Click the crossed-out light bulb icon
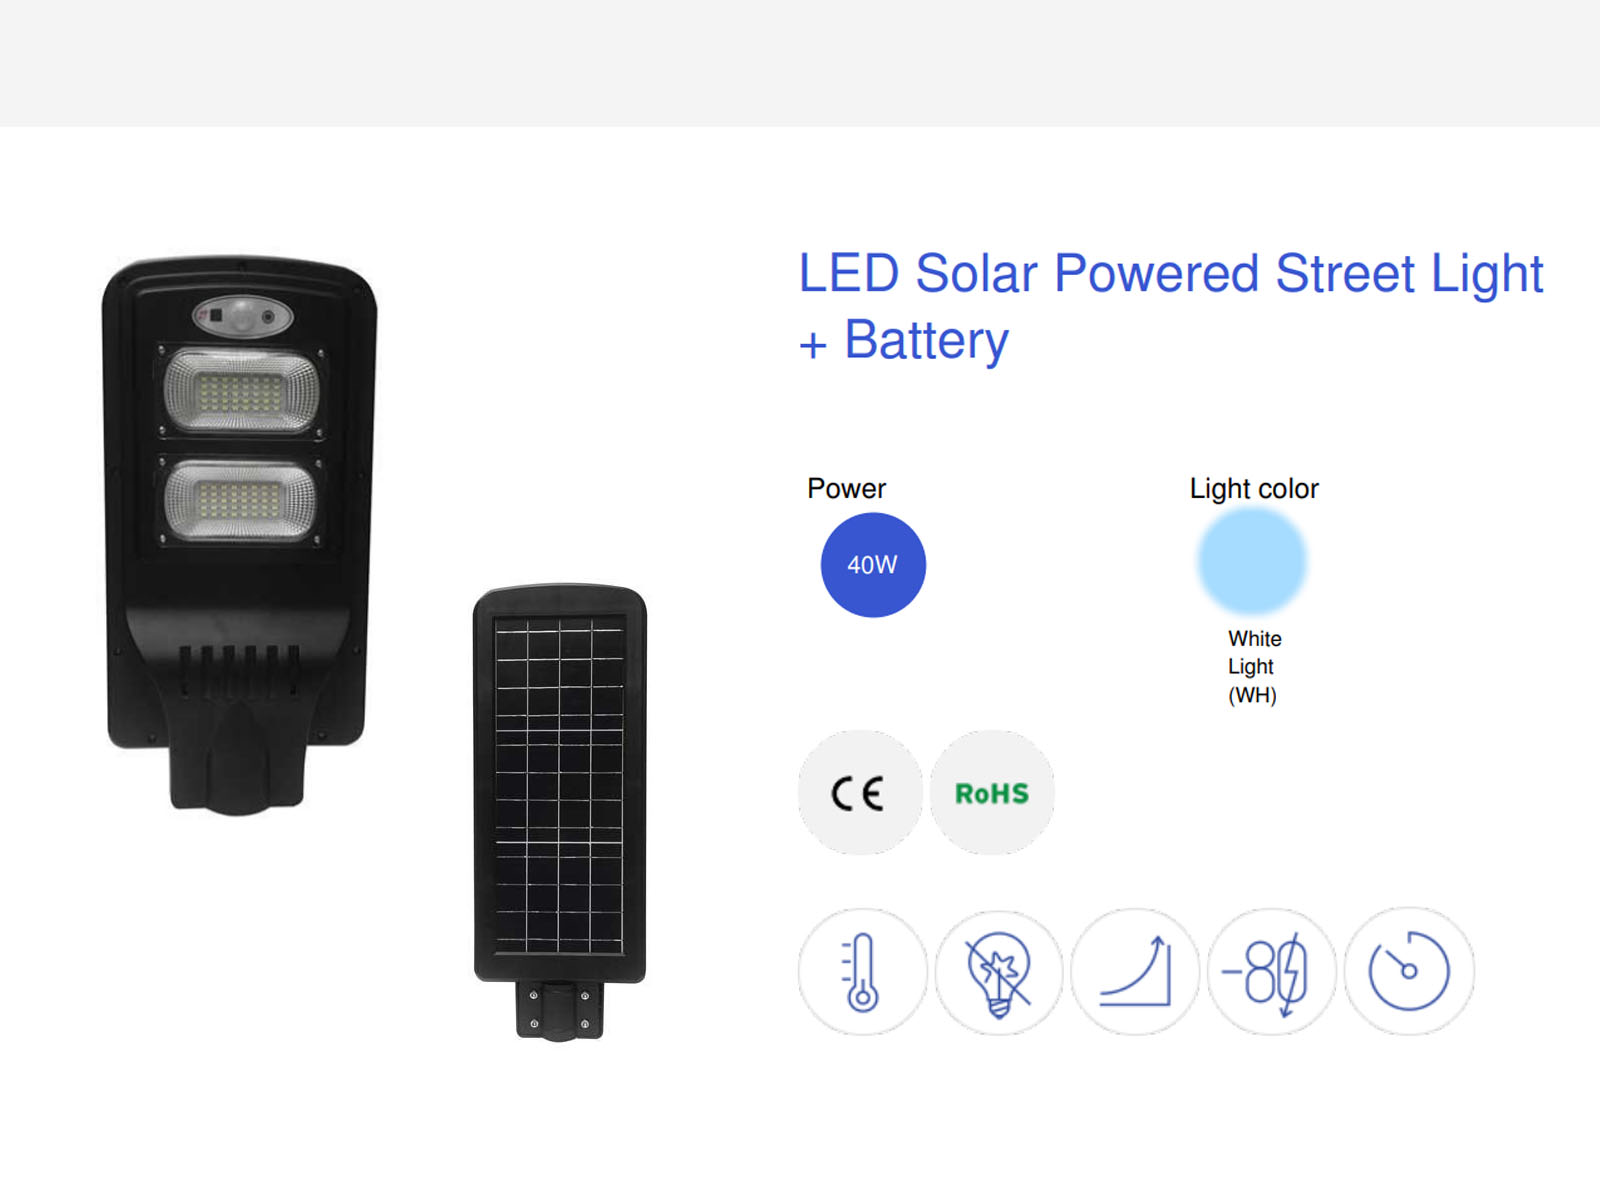The width and height of the screenshot is (1600, 1200). coord(999,971)
